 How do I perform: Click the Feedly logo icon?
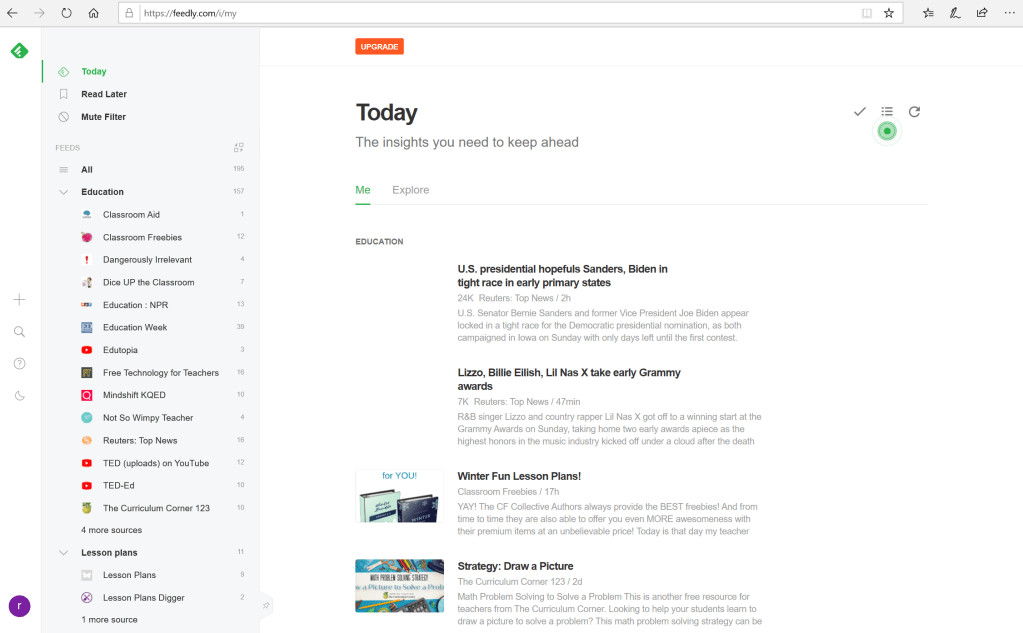20,51
